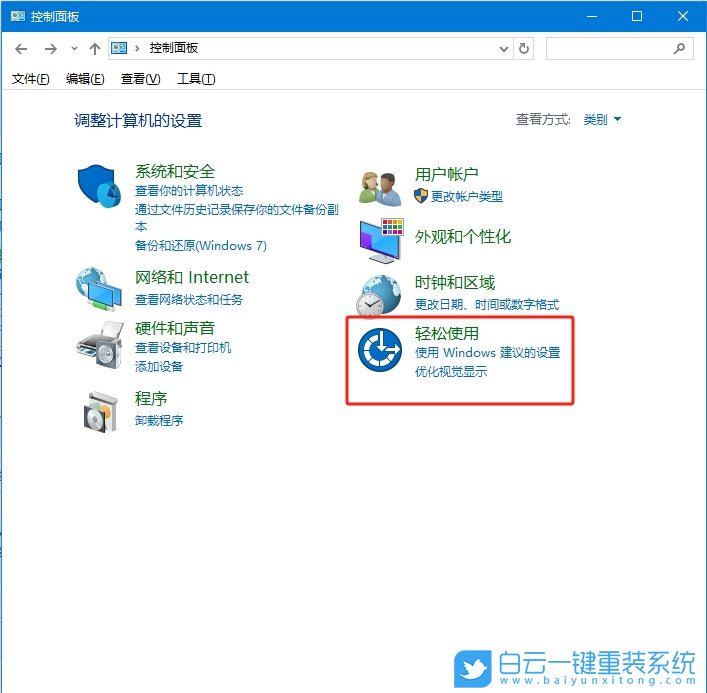Screen dimensions: 707x693
Task: Click the title bar Control Panel icon
Action: [18, 16]
